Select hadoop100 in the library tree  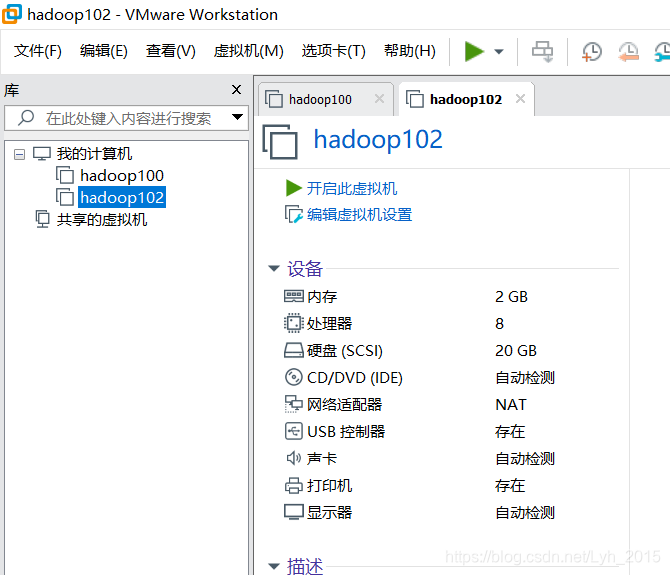click(x=122, y=176)
